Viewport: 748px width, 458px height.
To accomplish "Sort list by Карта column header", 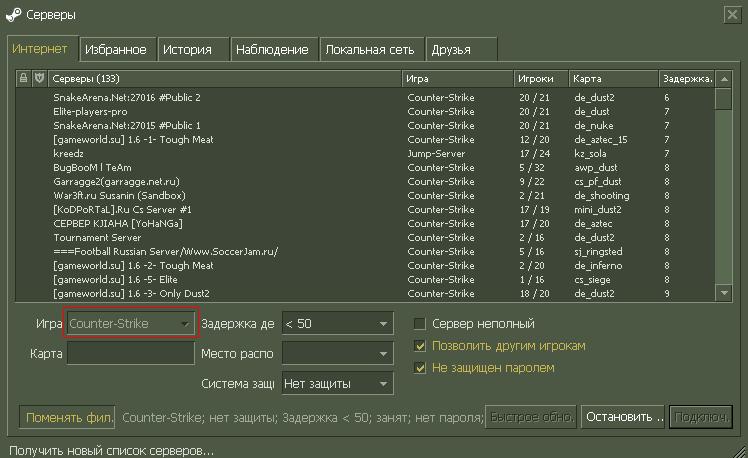I will point(613,79).
